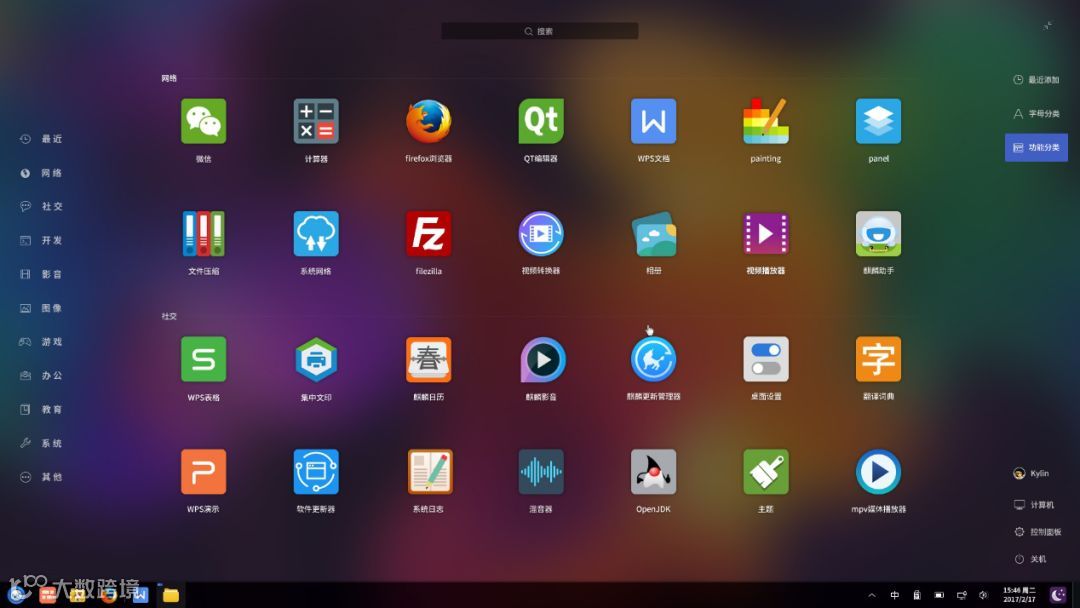Launch the OpenJDK app
1080x608 pixels.
point(653,472)
